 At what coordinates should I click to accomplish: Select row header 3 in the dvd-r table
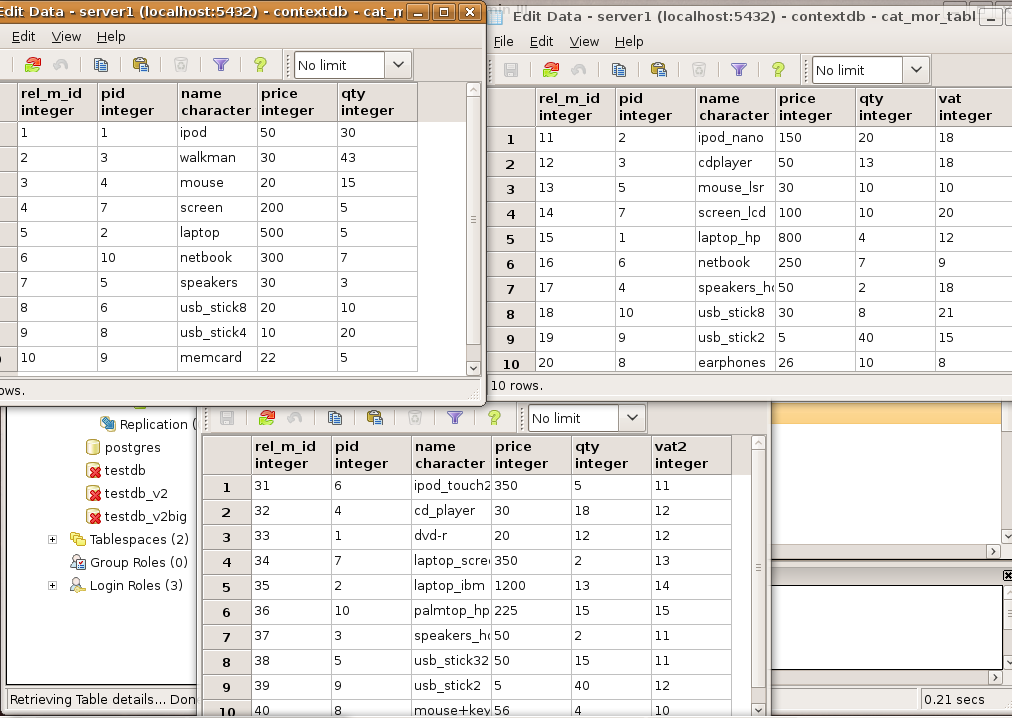click(x=227, y=537)
